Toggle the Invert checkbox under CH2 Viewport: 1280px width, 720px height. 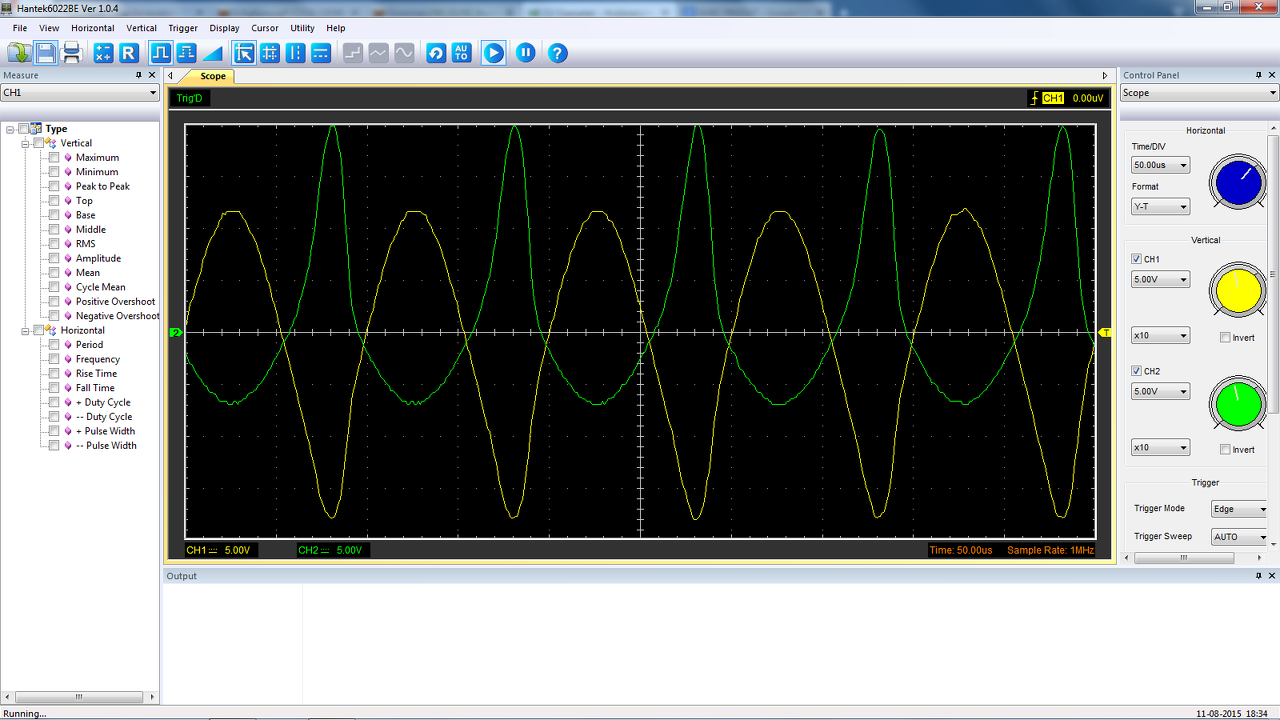click(x=1225, y=450)
